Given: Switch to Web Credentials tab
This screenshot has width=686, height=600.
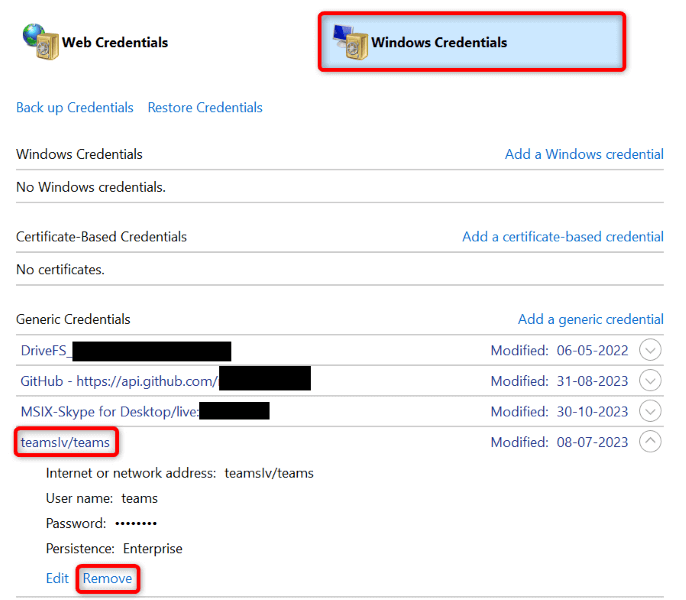Looking at the screenshot, I should point(114,42).
